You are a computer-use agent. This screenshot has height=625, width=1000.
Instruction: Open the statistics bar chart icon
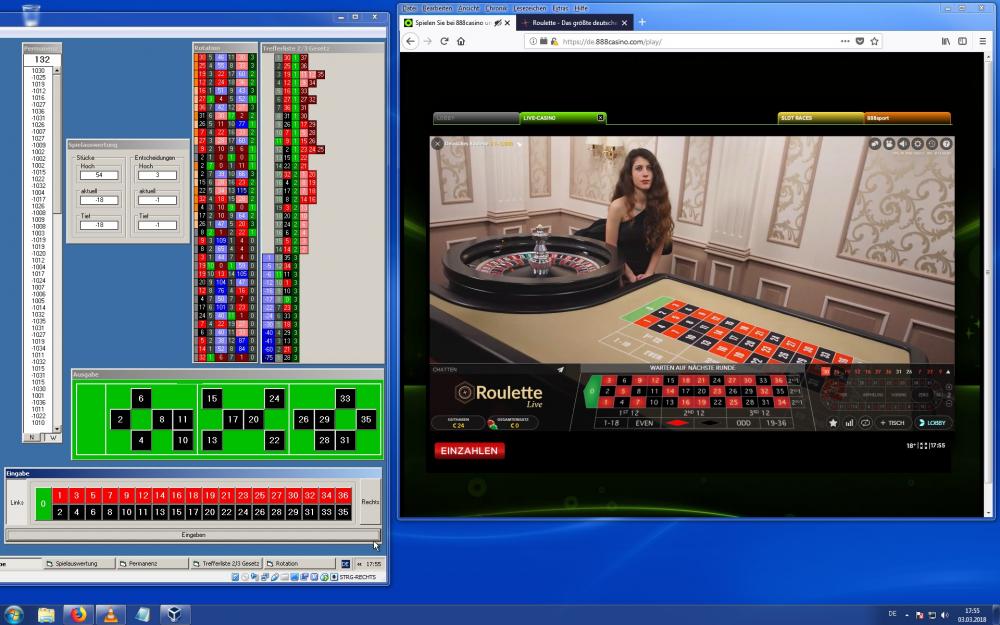tap(849, 423)
